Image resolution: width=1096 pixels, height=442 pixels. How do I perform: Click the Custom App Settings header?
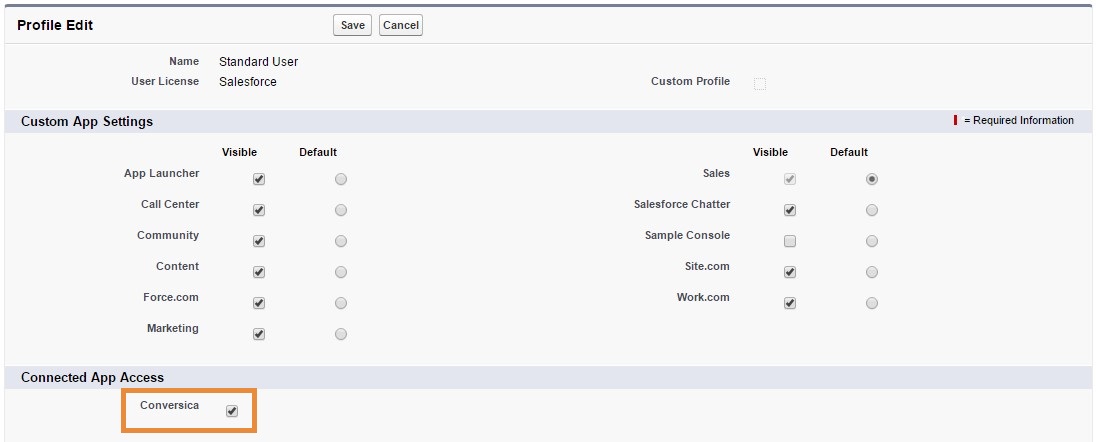[87, 122]
